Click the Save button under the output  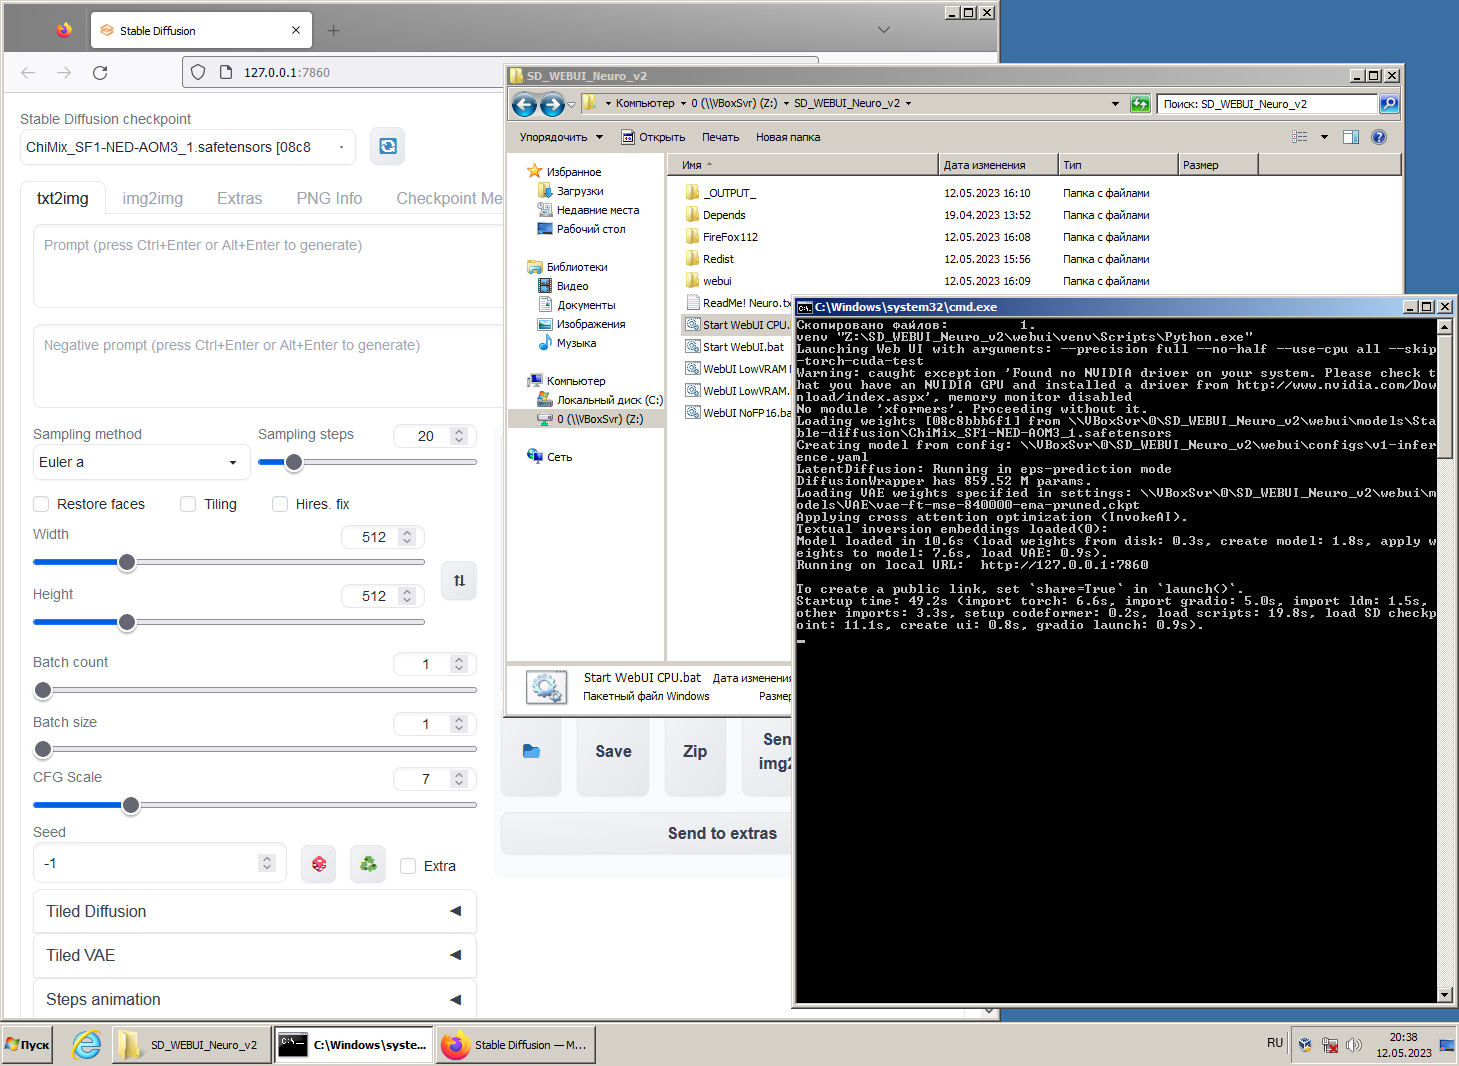point(613,752)
